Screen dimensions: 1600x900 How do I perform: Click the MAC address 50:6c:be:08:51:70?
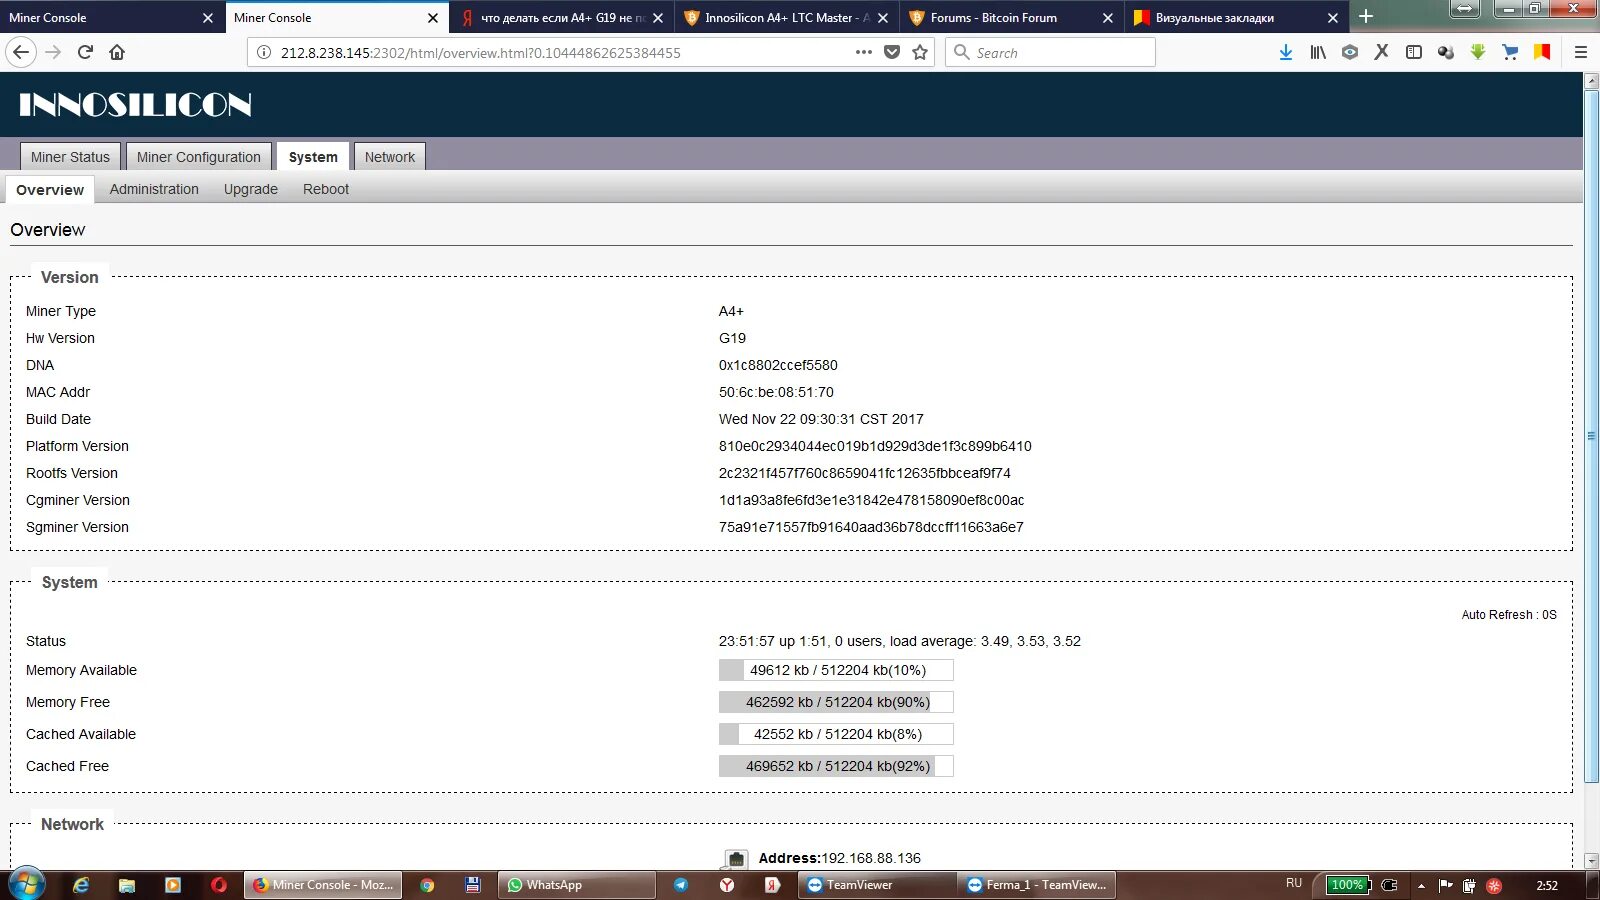tap(776, 392)
